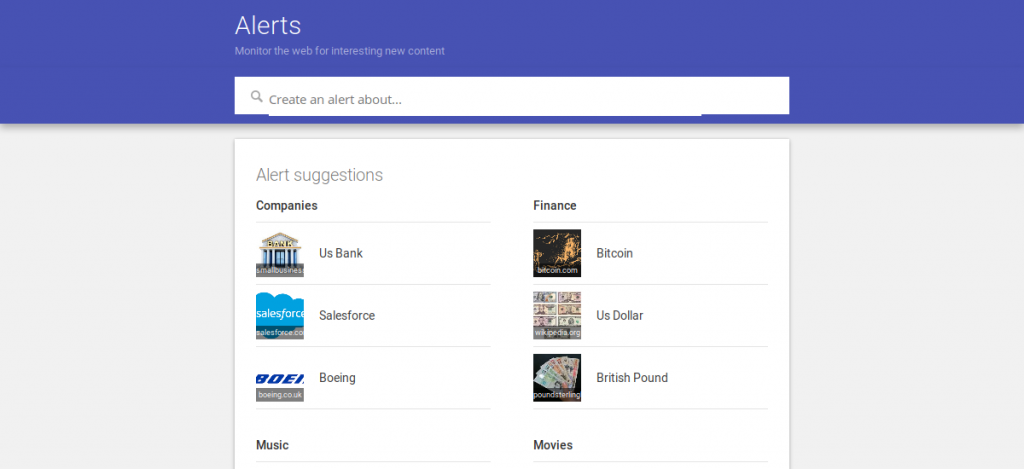This screenshot has height=469, width=1024.
Task: Click the British Pound banknotes thumbnail
Action: tap(557, 378)
